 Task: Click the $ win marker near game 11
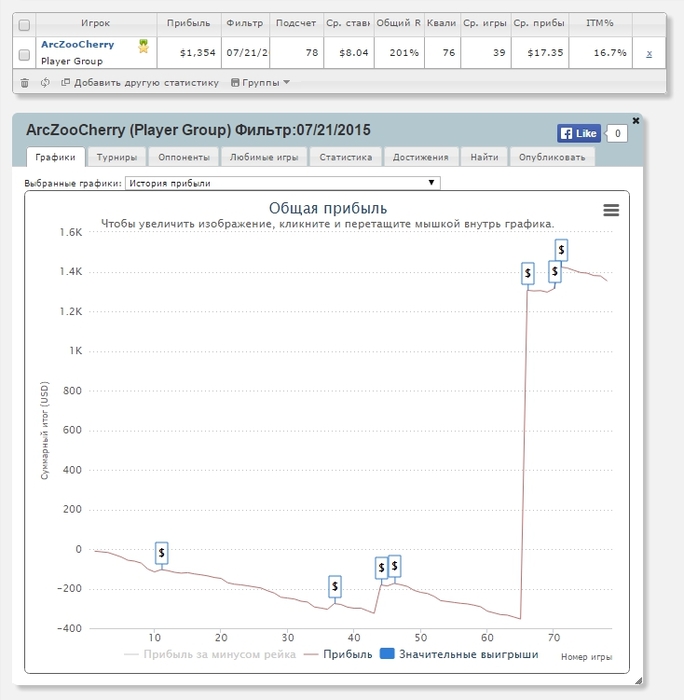tap(162, 553)
